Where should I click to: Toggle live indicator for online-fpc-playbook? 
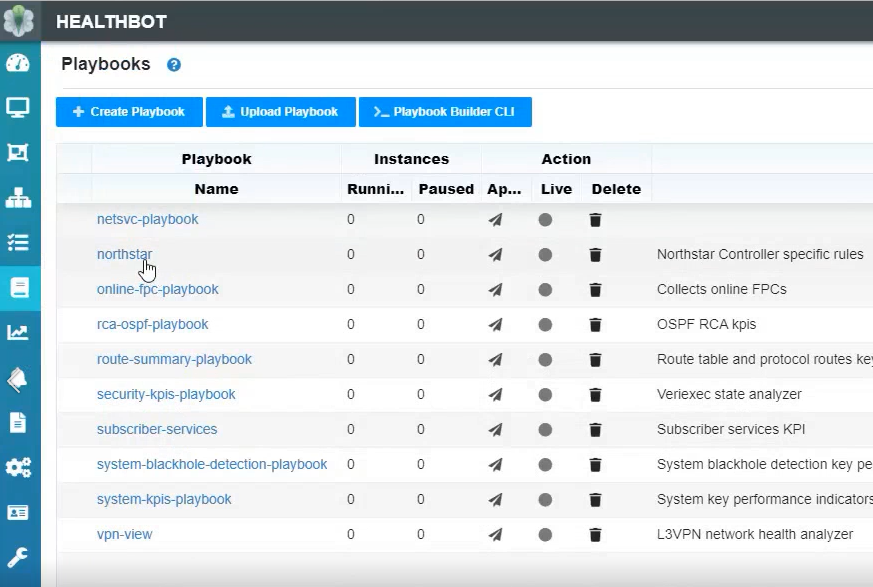click(x=545, y=290)
